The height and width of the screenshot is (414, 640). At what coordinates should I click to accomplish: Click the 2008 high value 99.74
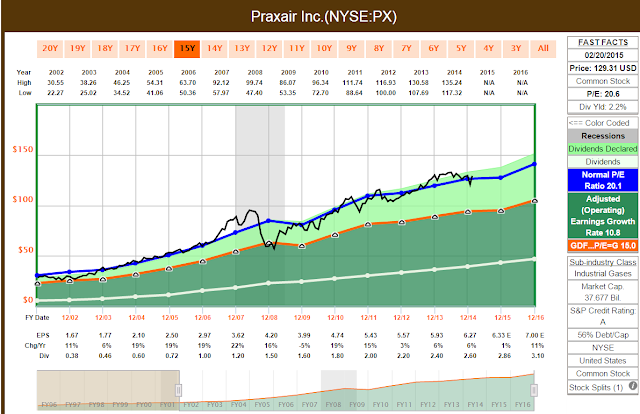255,82
